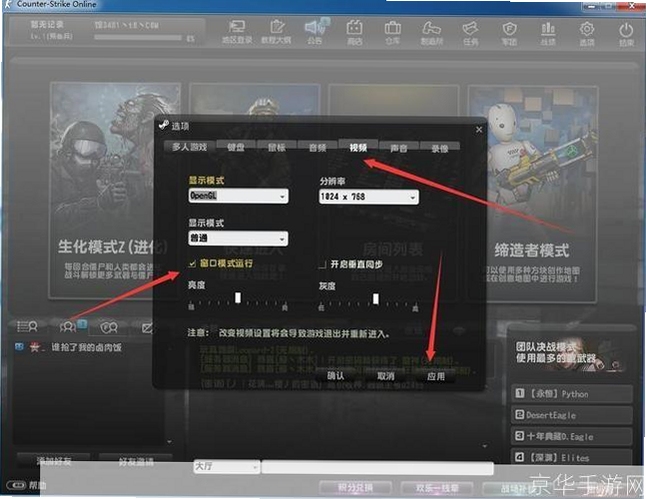Viewport: 646px width, 499px height.
Task: Click the blue badge beside 谁抢了我的卤肉饭
Action: (x=19, y=347)
